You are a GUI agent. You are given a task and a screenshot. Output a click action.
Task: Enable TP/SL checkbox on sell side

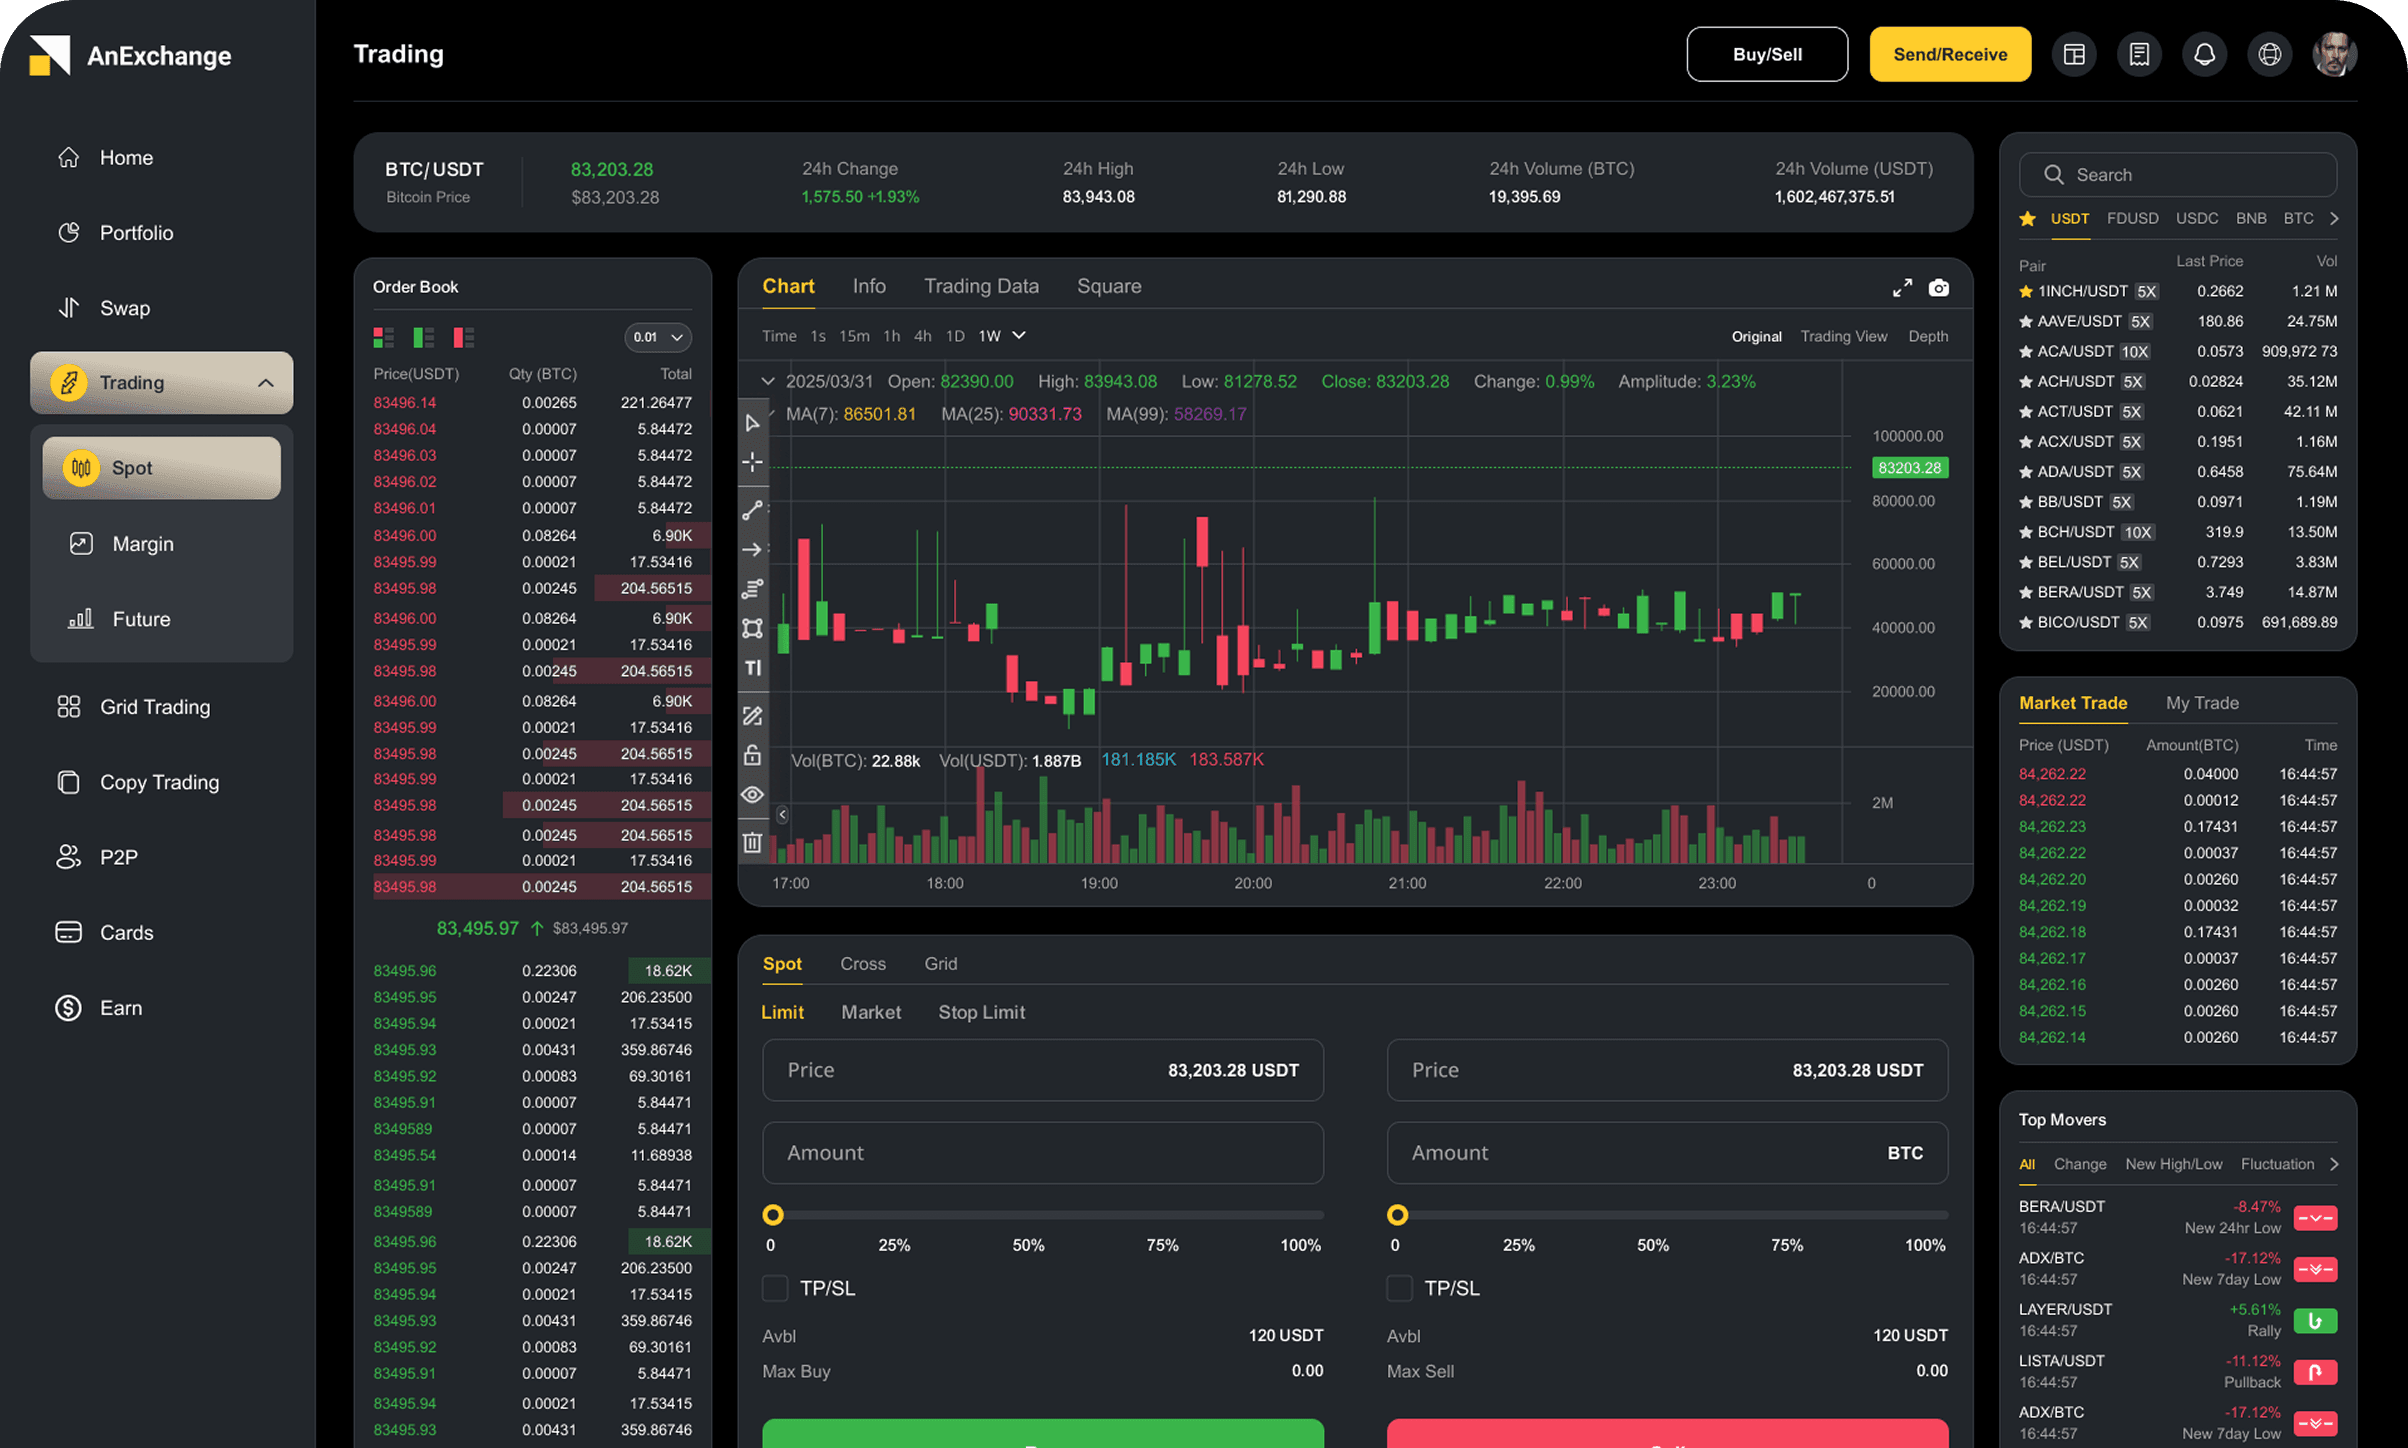(1399, 1288)
